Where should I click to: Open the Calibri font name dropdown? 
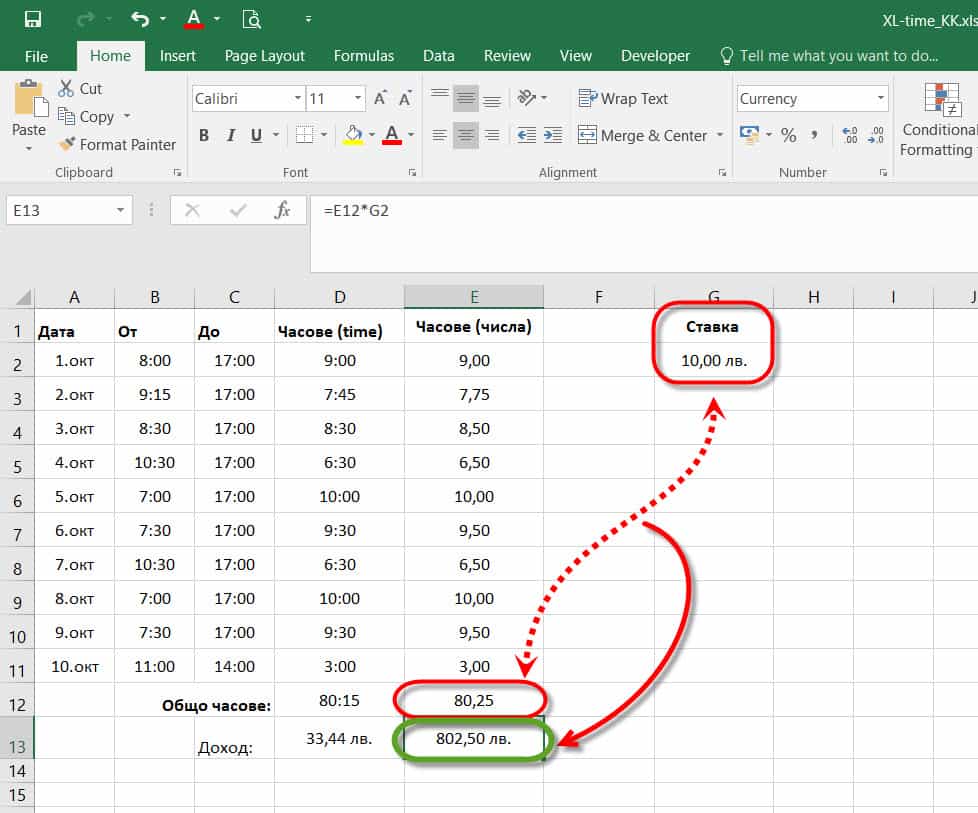298,99
